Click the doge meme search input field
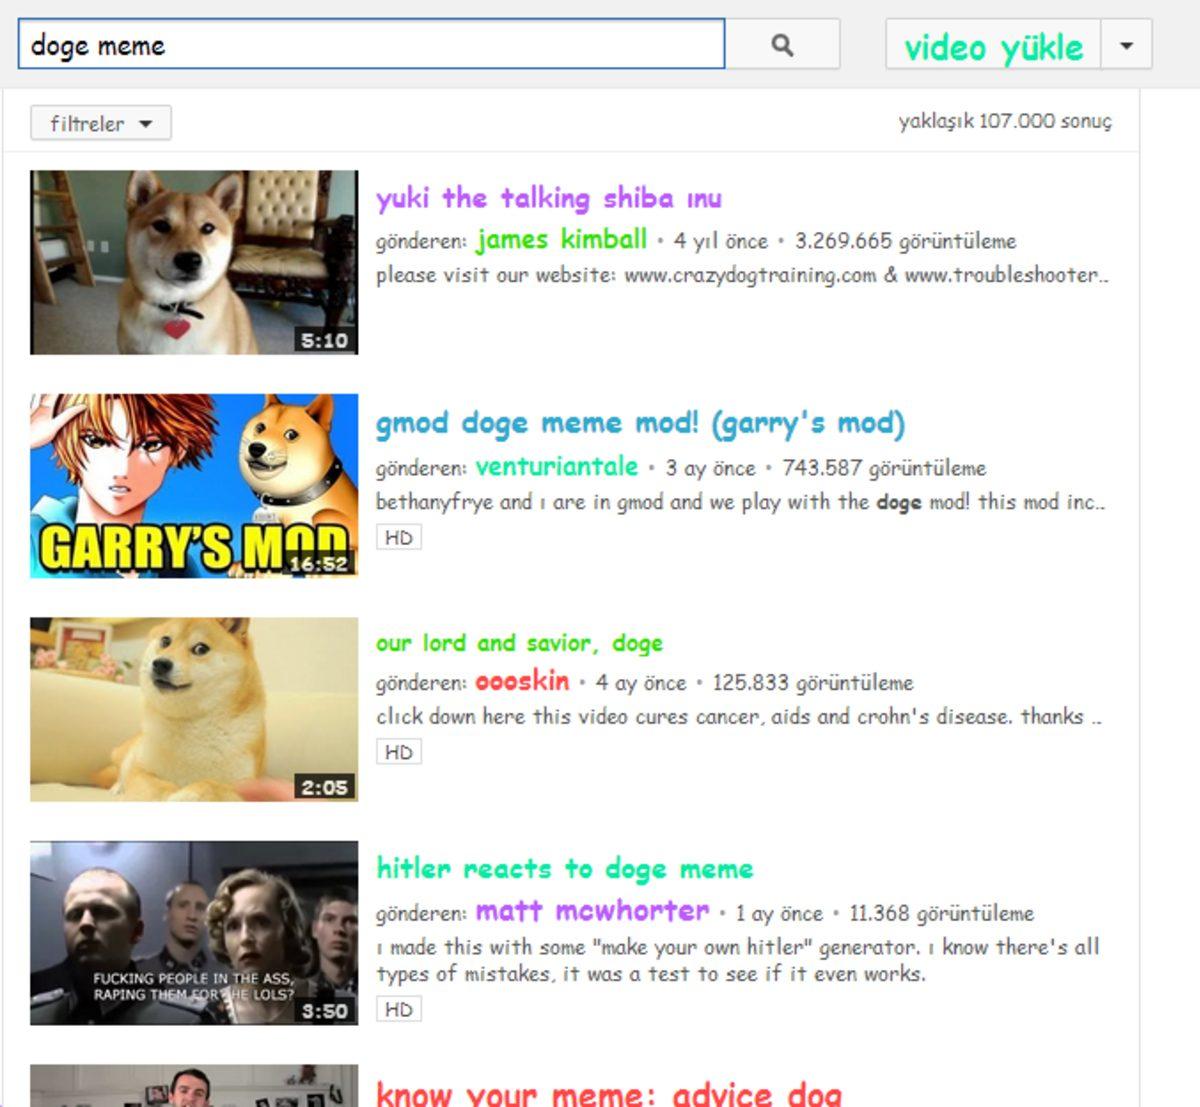Screen dimensions: 1200x1107 tap(370, 45)
